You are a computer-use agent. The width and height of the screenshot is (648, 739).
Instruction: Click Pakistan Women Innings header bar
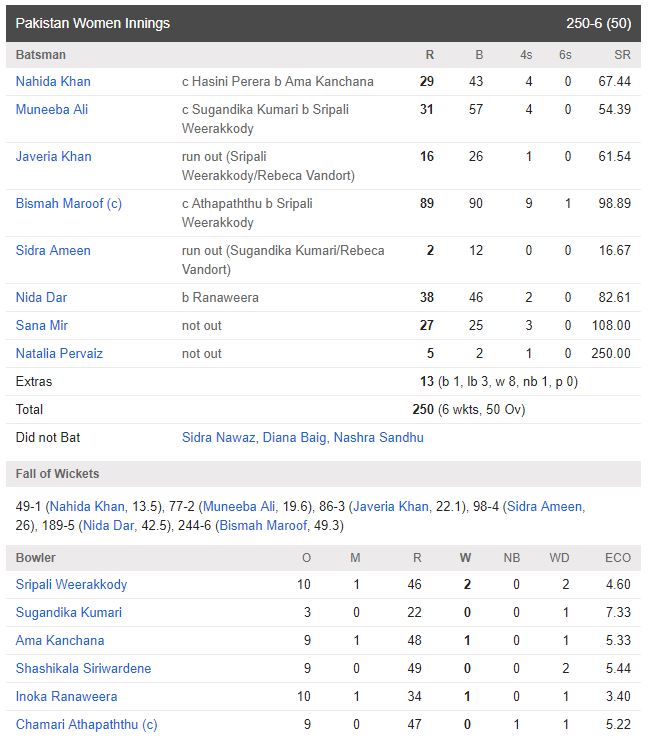click(x=324, y=23)
